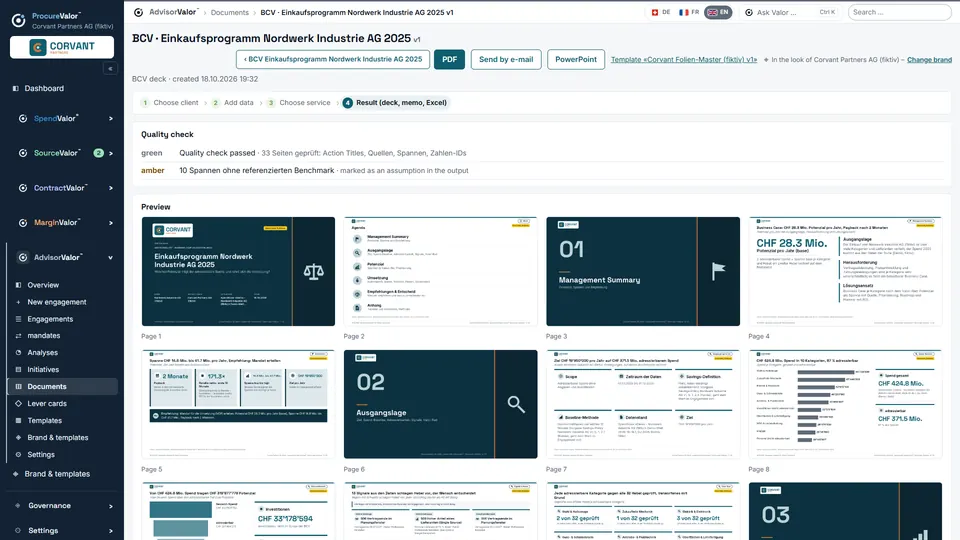Open Page 2 Agenda slide thumbnail
The height and width of the screenshot is (540, 960).
[x=440, y=271]
